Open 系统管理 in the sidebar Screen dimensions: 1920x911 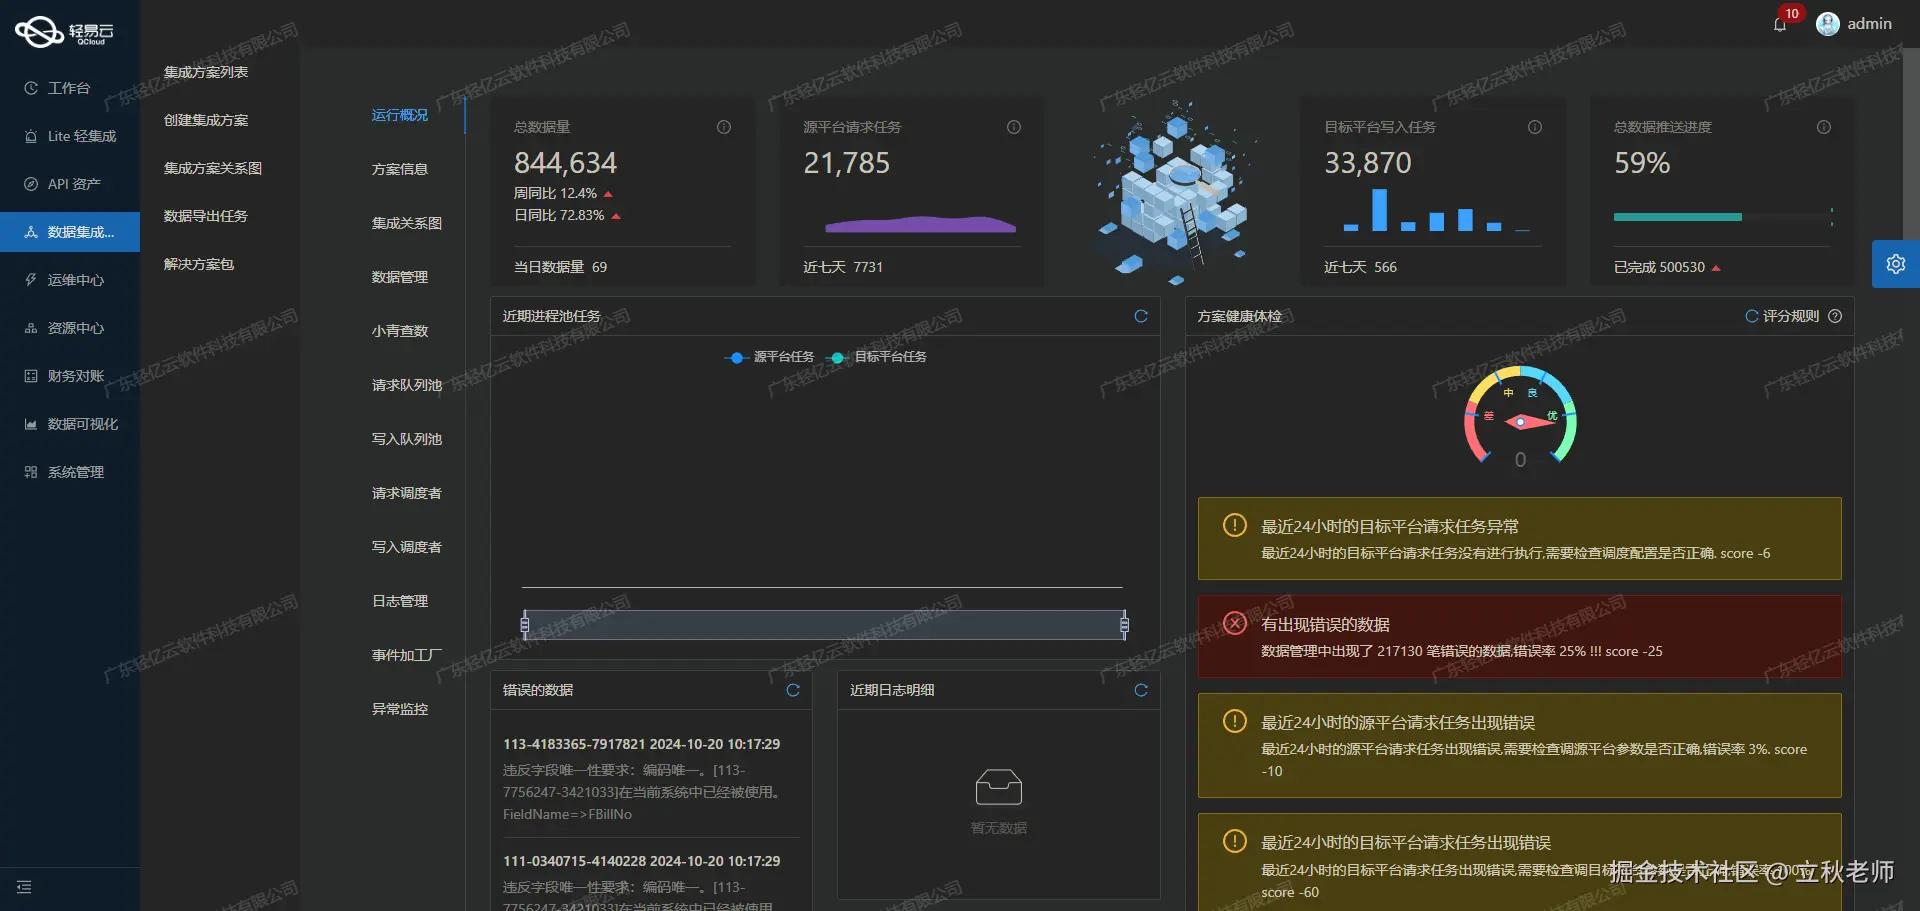click(x=70, y=472)
